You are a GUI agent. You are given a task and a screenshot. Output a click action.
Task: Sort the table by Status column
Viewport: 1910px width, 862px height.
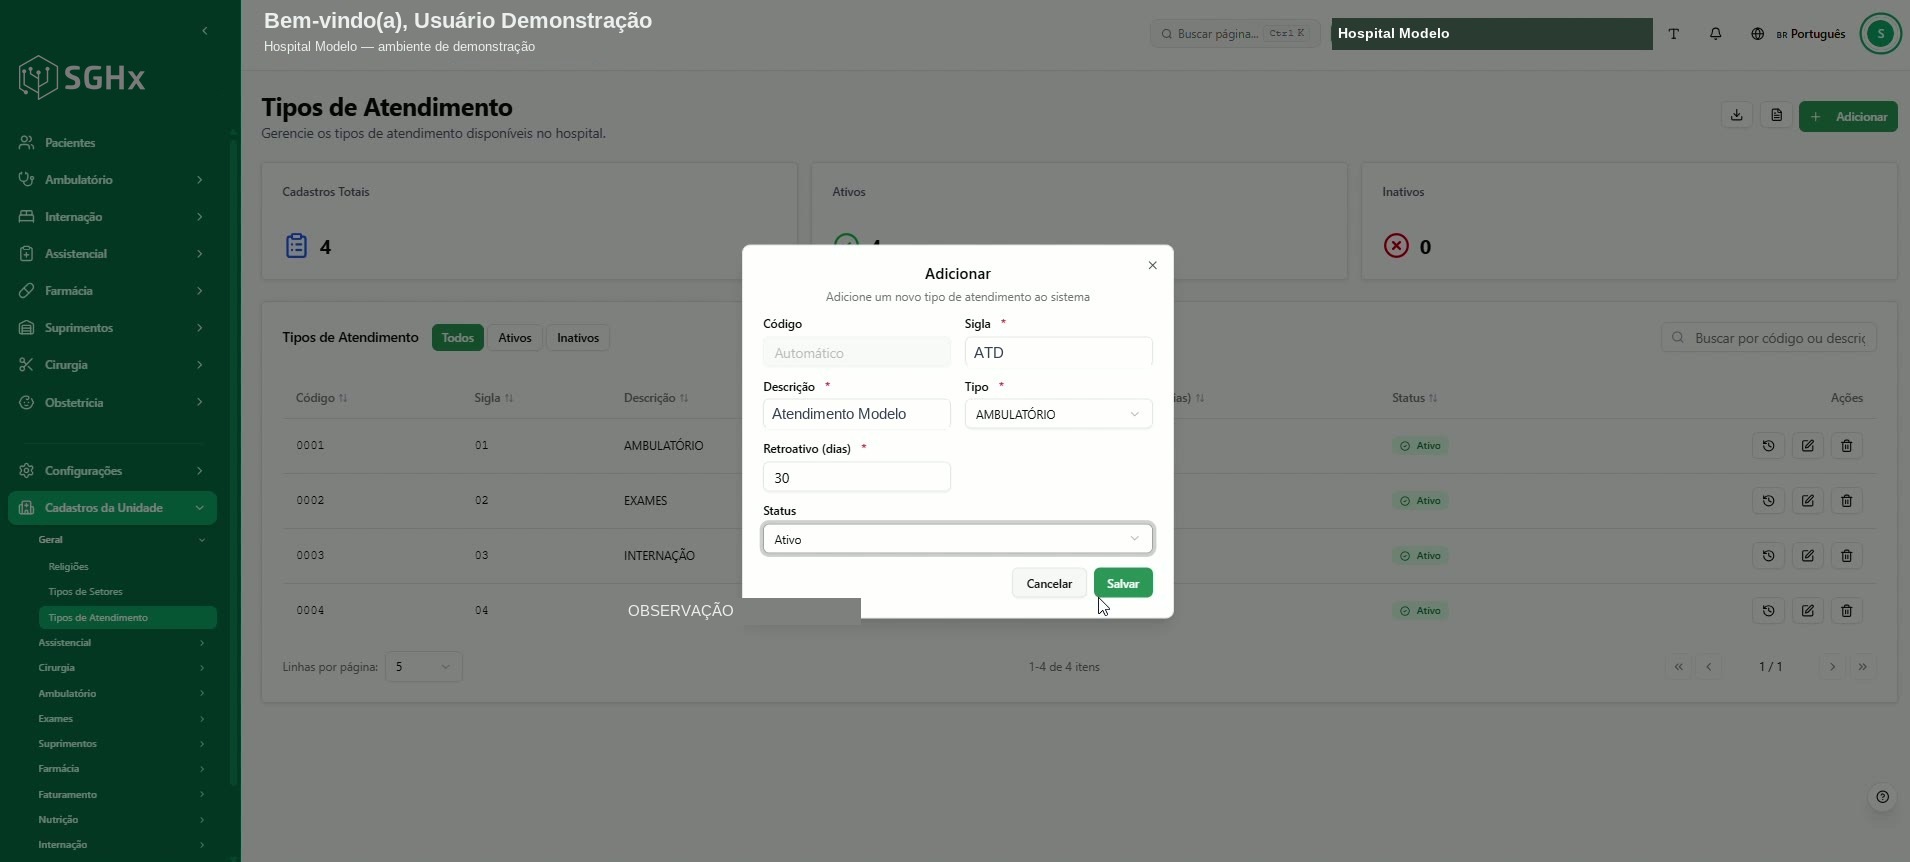1415,398
